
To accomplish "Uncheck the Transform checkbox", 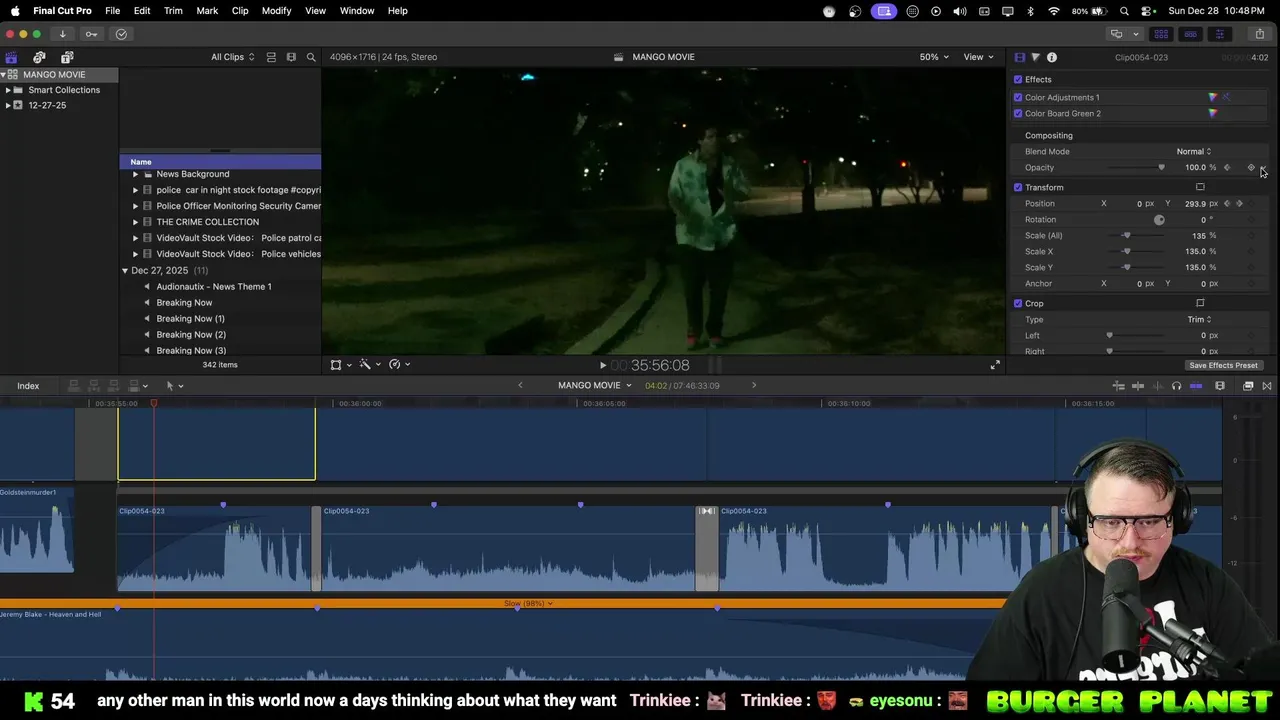I will tap(1018, 187).
